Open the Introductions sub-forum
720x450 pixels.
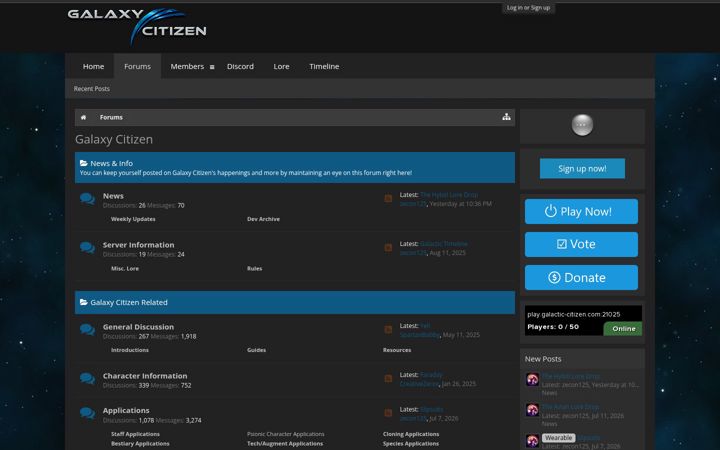tap(129, 350)
